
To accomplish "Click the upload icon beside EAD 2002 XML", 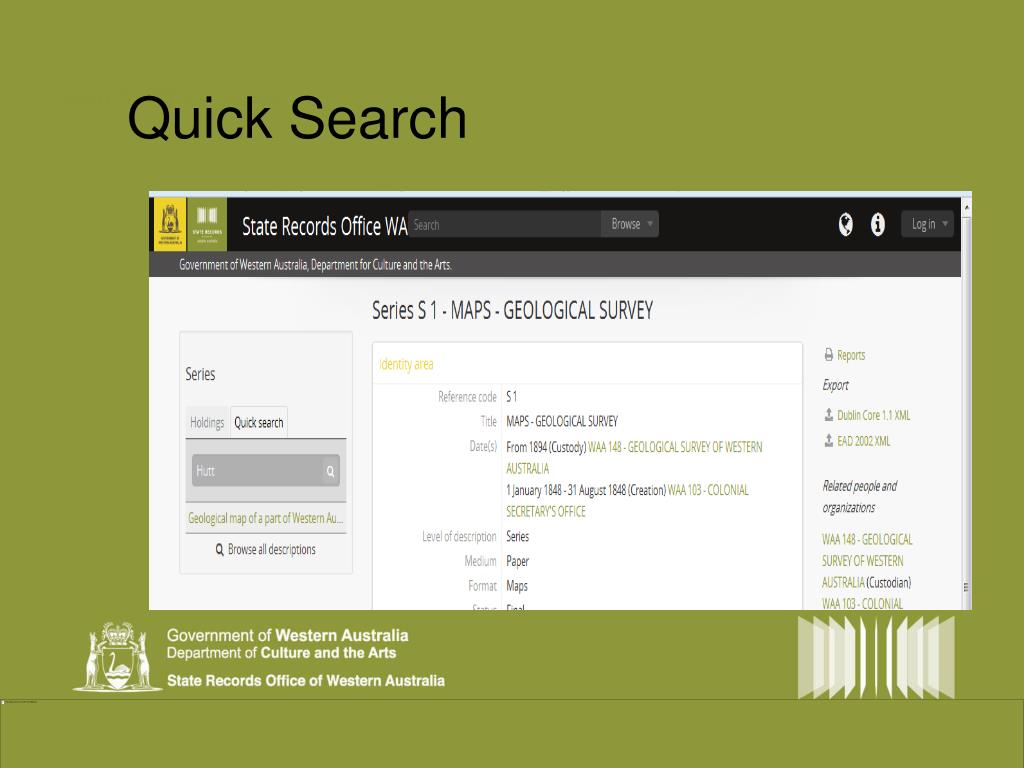I will pyautogui.click(x=828, y=441).
